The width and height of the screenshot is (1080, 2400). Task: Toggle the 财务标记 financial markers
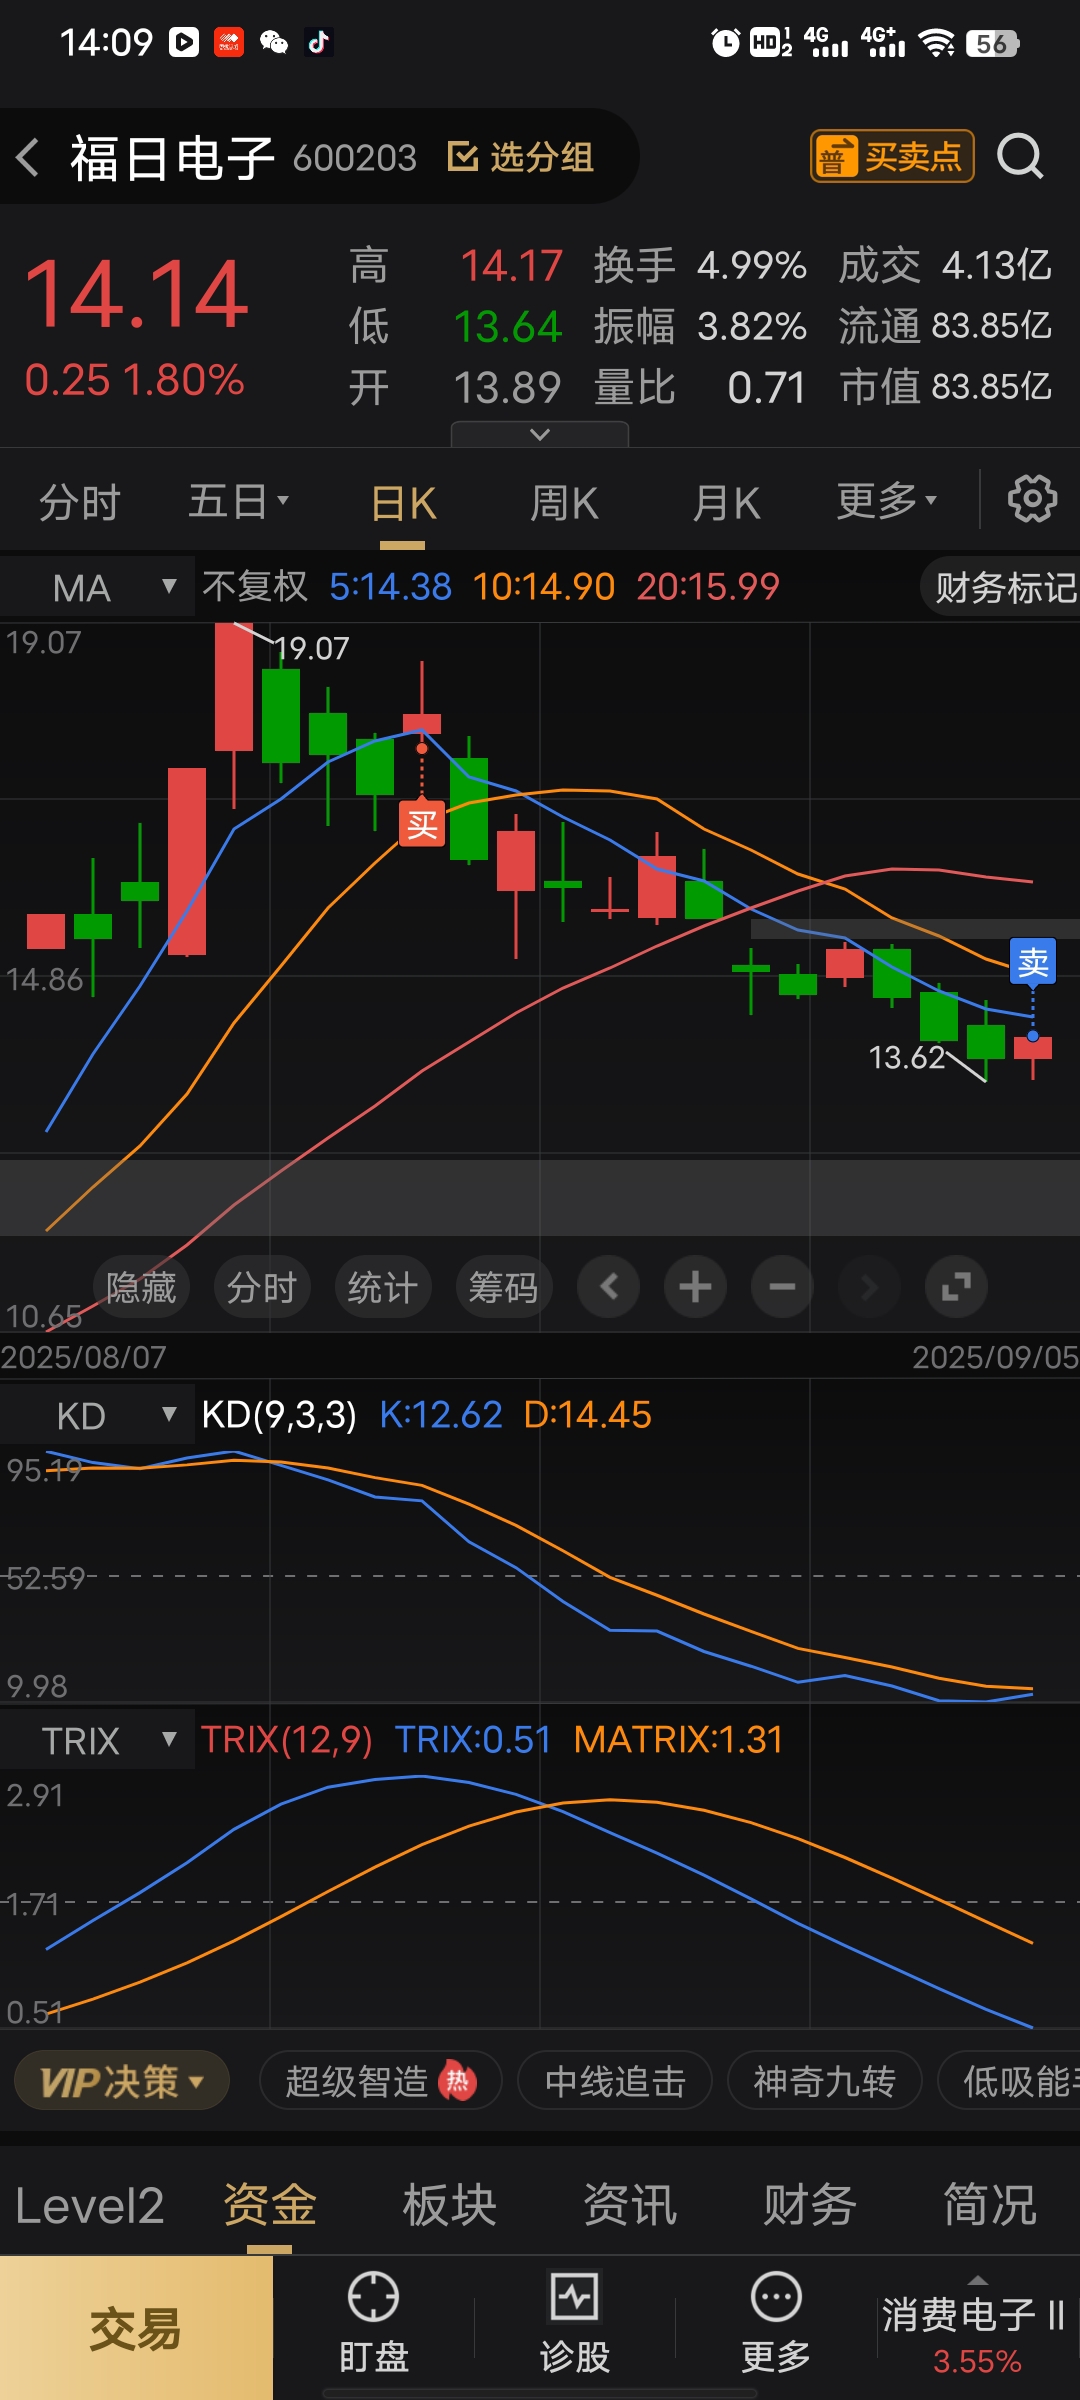[x=1000, y=587]
